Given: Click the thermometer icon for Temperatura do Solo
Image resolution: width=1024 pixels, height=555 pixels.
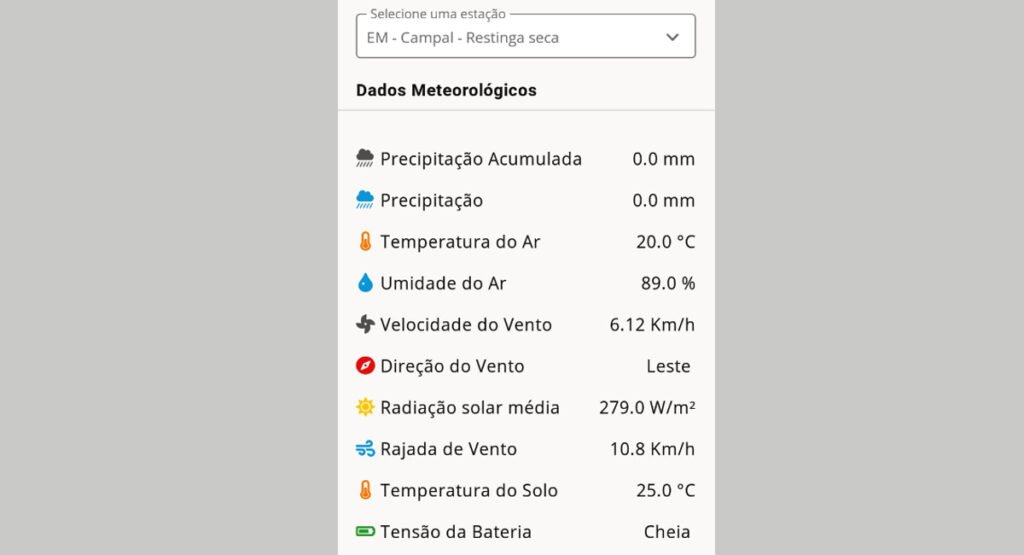Looking at the screenshot, I should click(x=365, y=490).
